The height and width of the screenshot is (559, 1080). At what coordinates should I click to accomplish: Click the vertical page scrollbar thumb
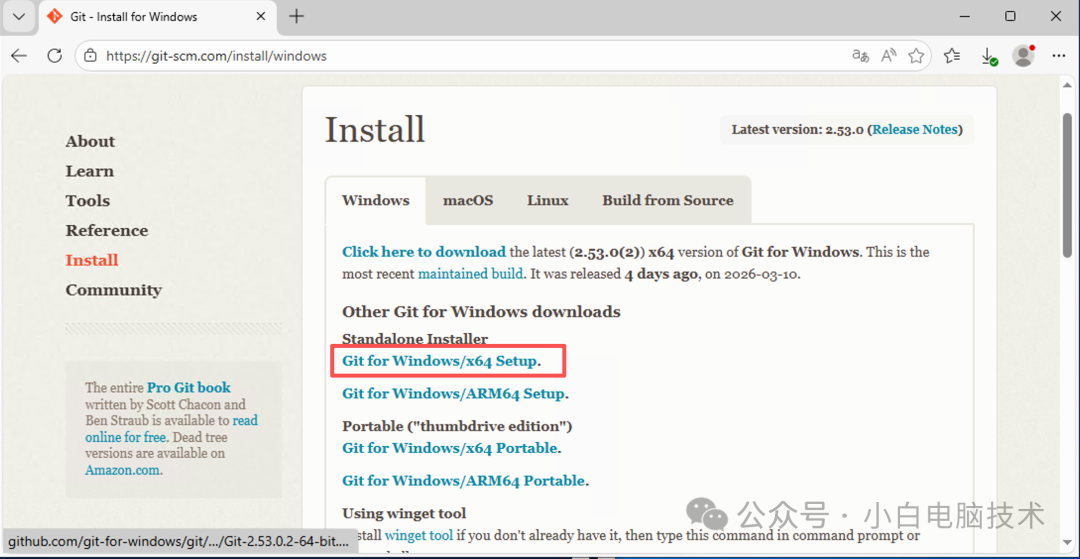pyautogui.click(x=1067, y=184)
